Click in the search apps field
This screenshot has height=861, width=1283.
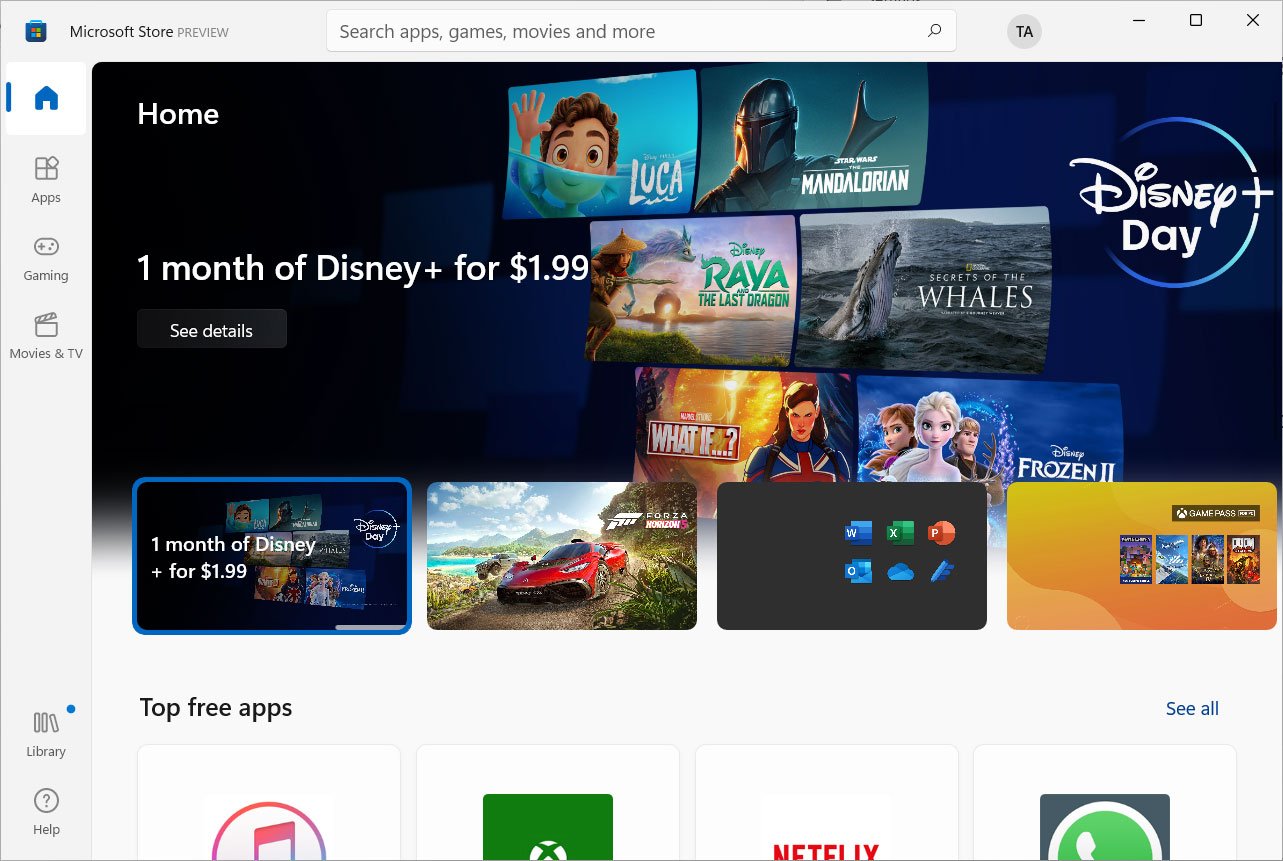pyautogui.click(x=641, y=31)
